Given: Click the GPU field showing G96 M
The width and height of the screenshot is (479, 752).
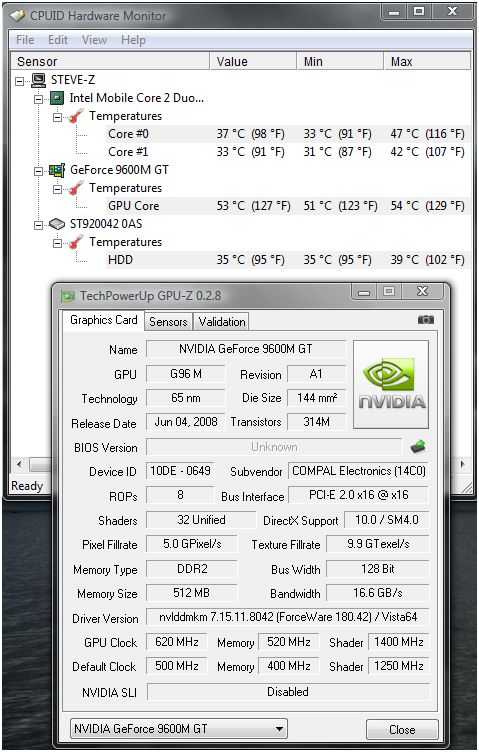Looking at the screenshot, I should point(186,374).
